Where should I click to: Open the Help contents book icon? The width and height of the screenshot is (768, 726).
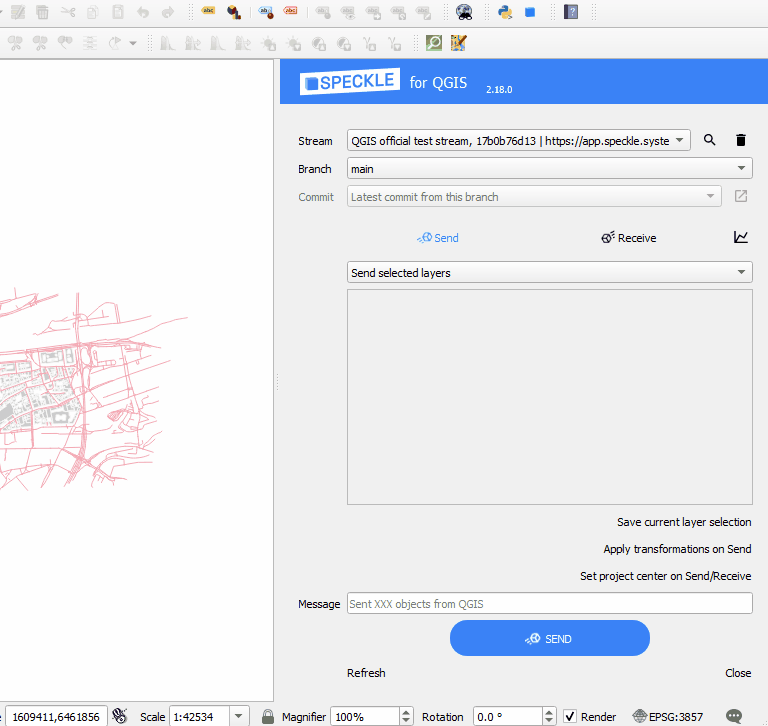(571, 12)
